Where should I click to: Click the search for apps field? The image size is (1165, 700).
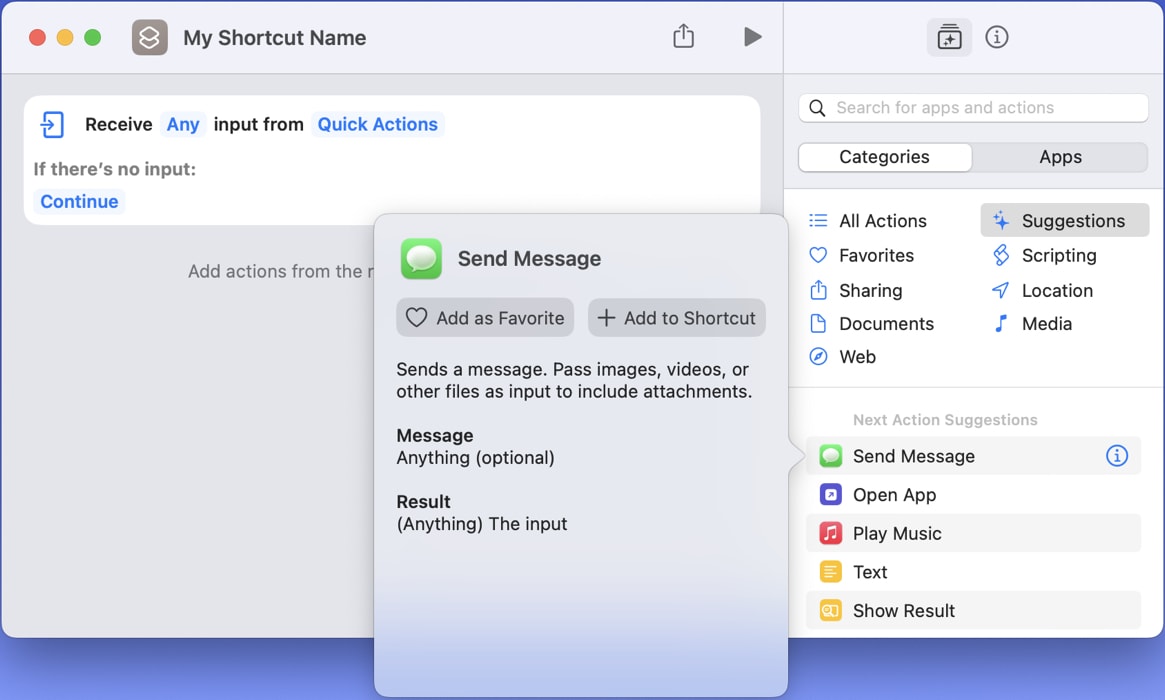(972, 107)
